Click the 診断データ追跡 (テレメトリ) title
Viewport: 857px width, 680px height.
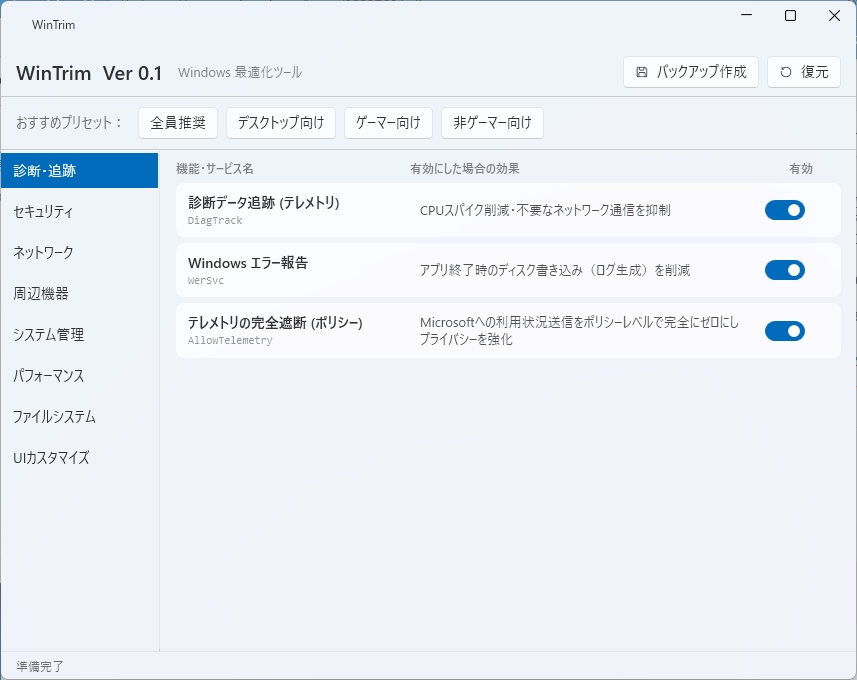(x=263, y=203)
